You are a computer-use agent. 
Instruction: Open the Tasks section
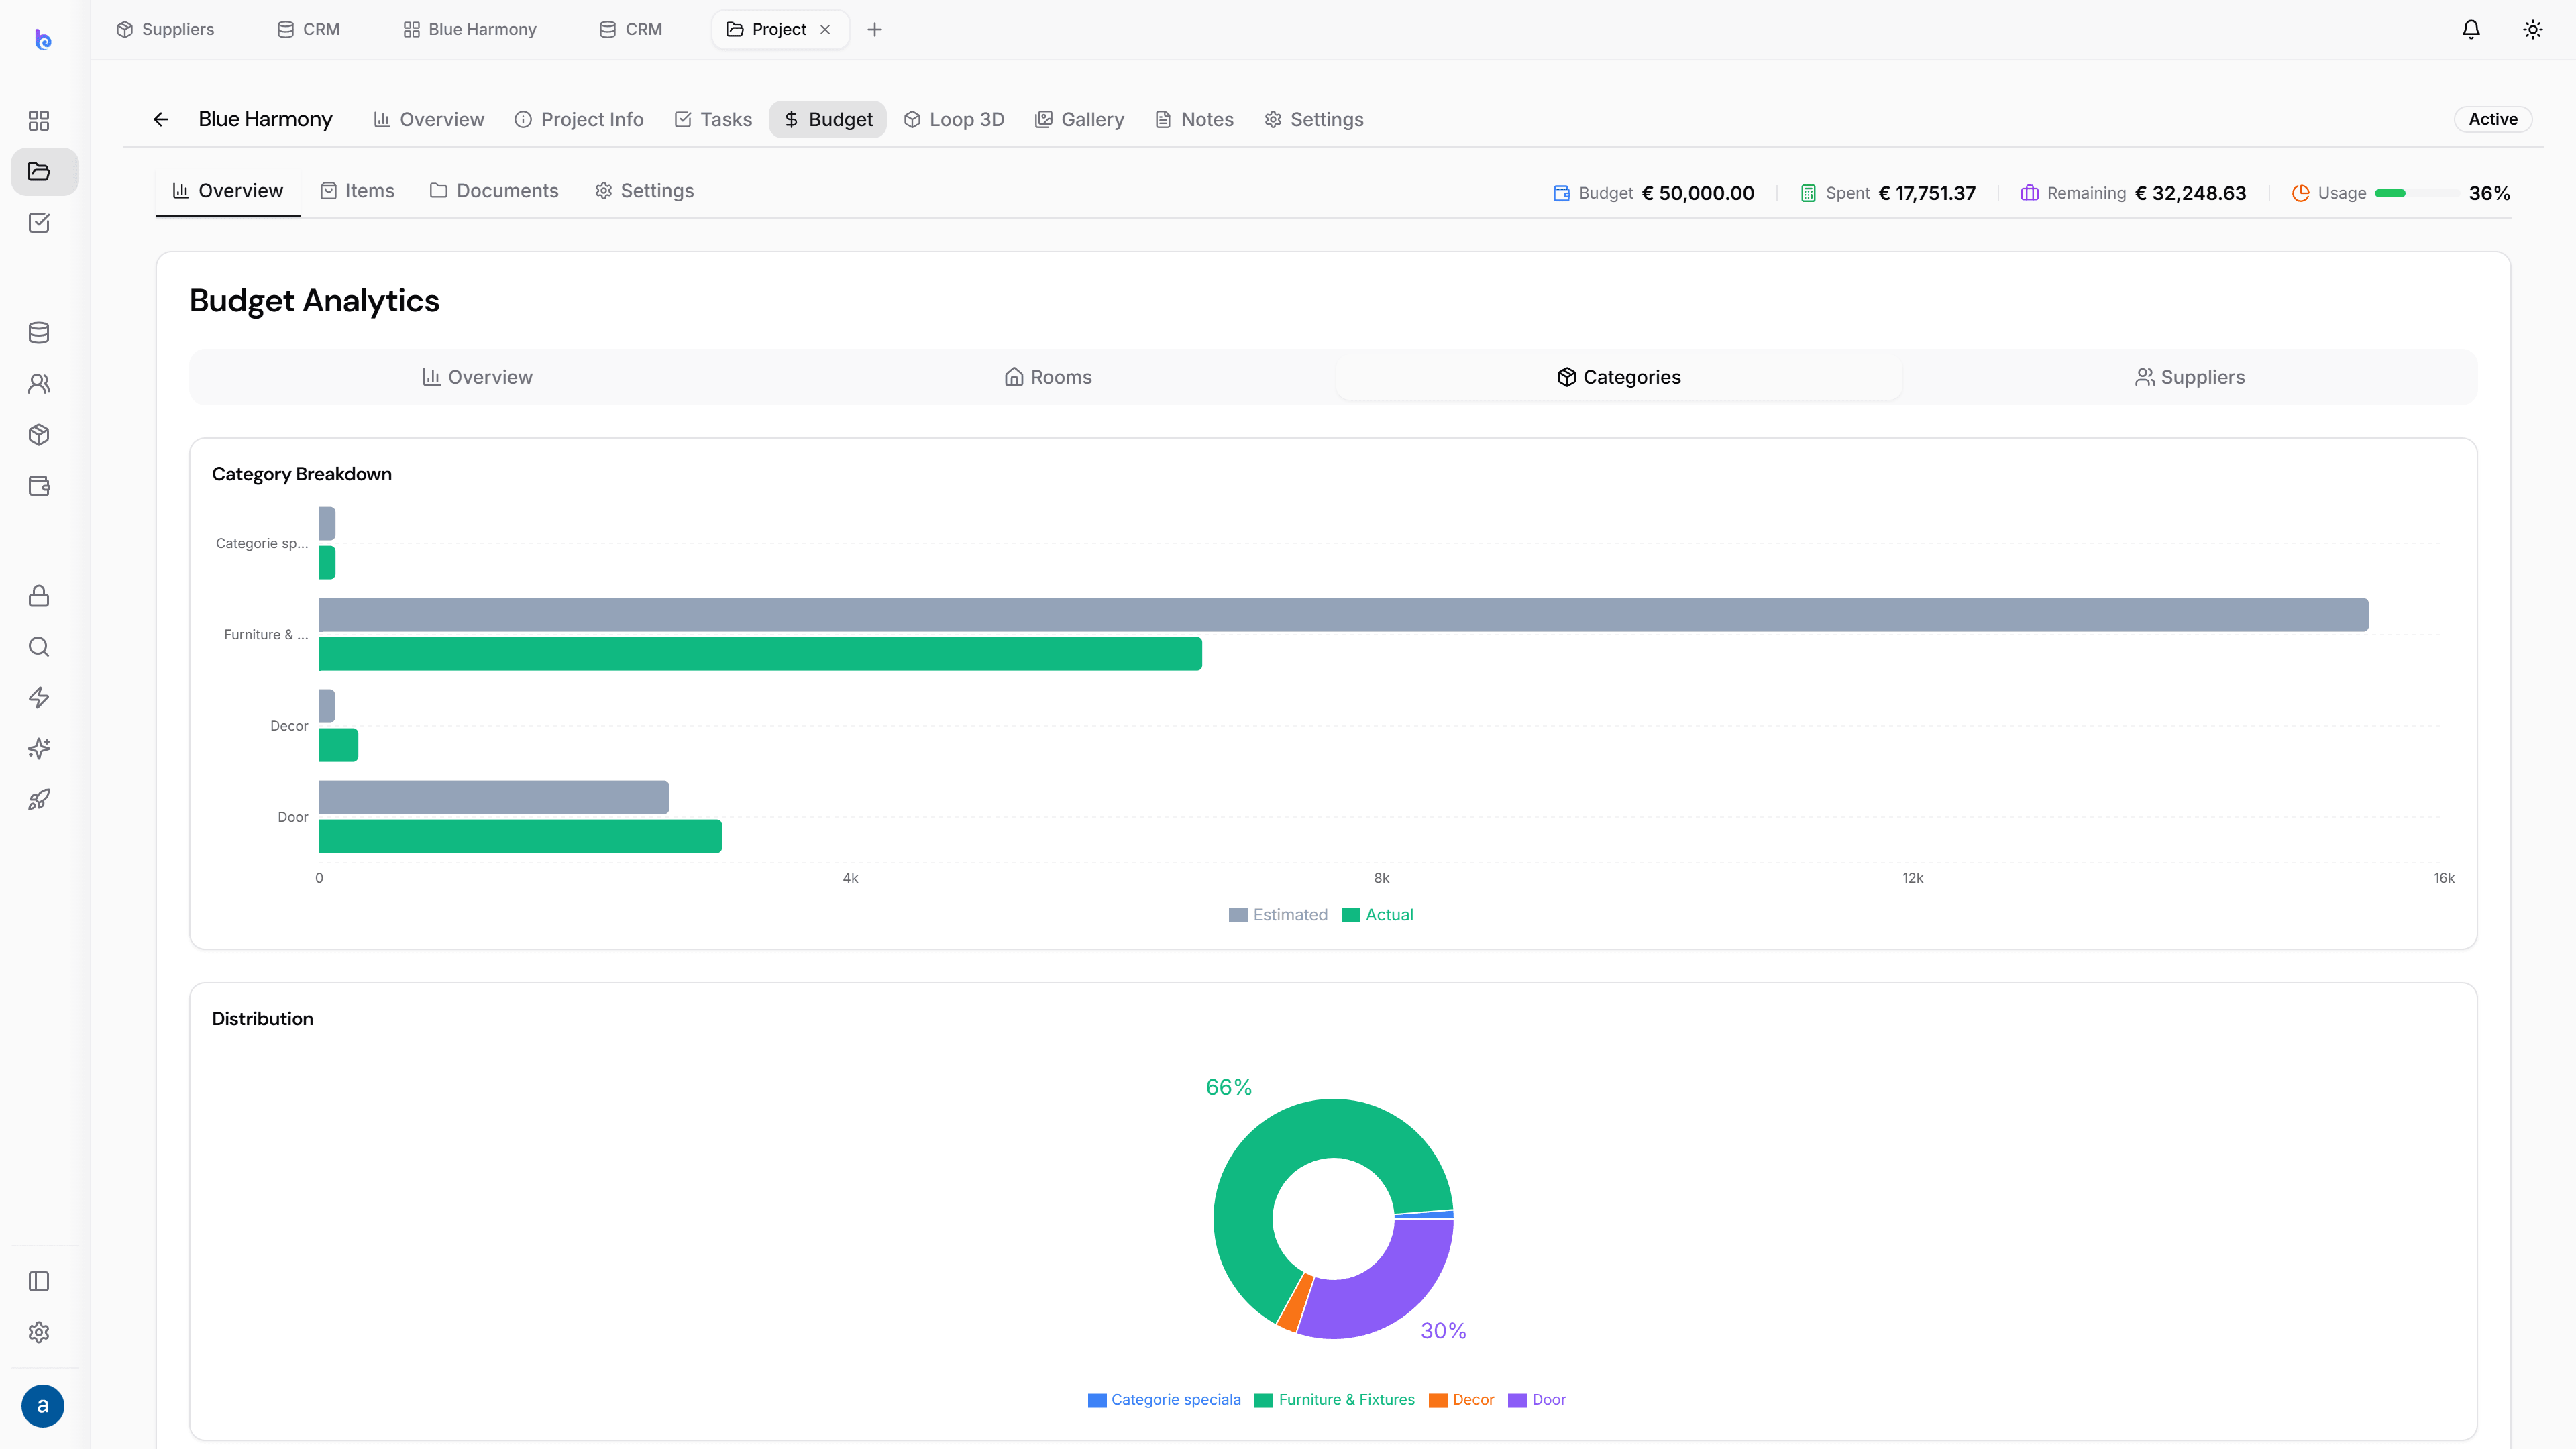(713, 119)
